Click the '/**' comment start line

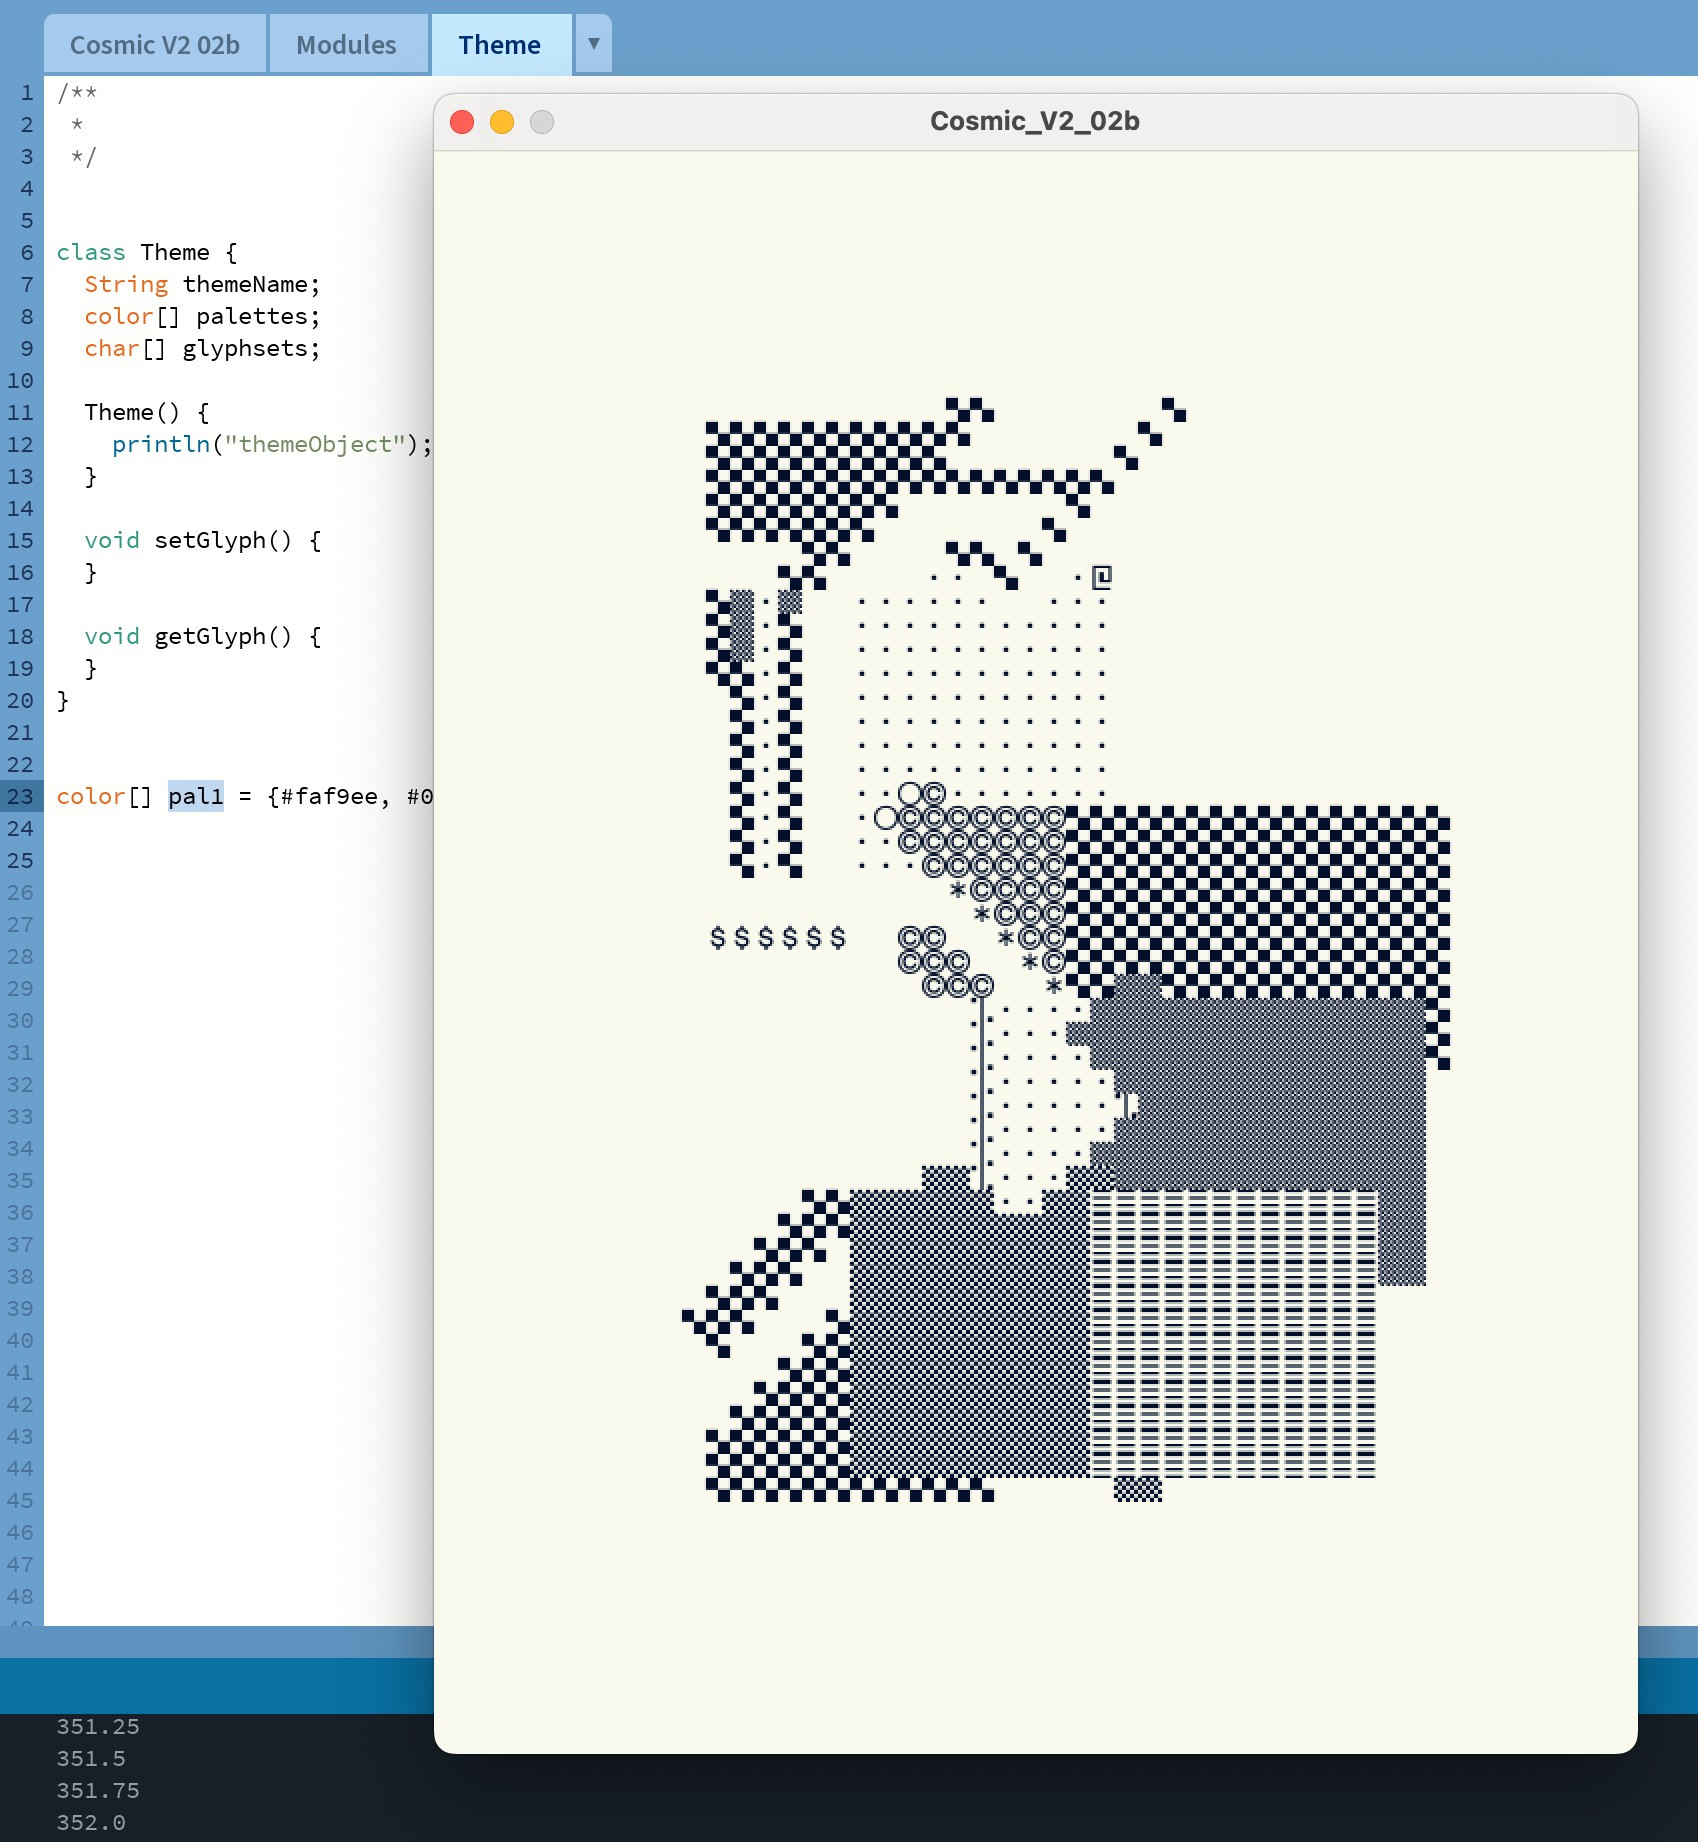pos(77,92)
